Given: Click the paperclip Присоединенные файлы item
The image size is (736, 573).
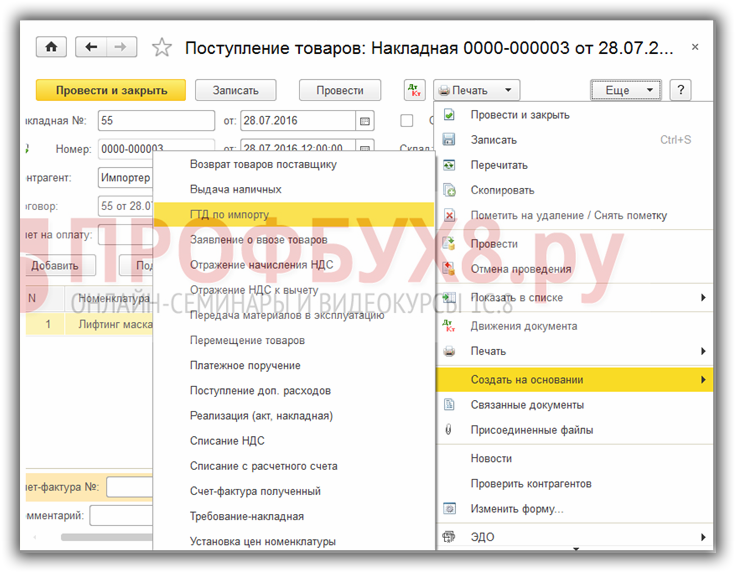Looking at the screenshot, I should 532,430.
